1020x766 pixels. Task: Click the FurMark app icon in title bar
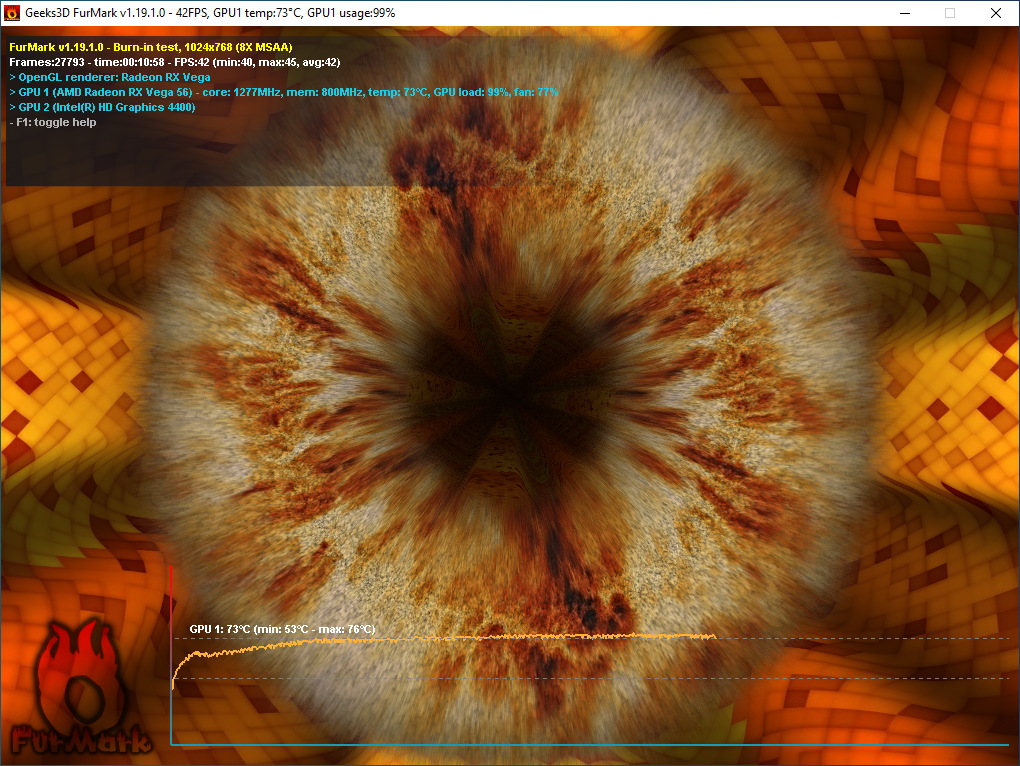tap(12, 13)
